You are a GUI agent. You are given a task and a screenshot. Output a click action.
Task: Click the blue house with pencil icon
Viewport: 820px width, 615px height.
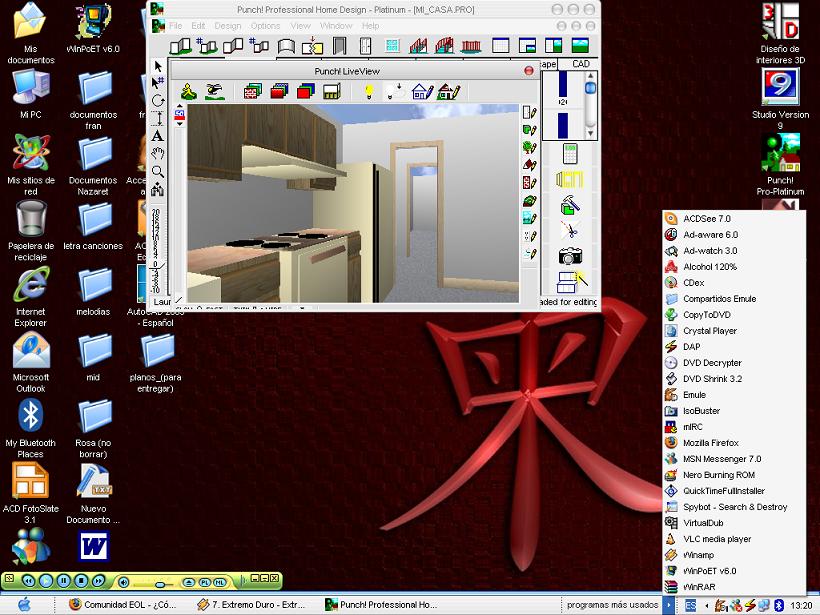(423, 92)
